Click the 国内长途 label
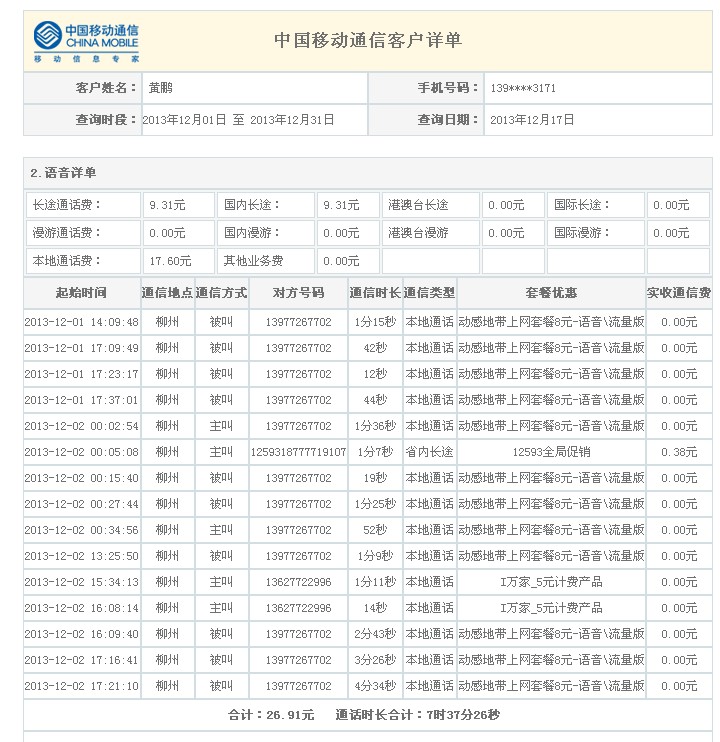The image size is (720, 742). (252, 205)
